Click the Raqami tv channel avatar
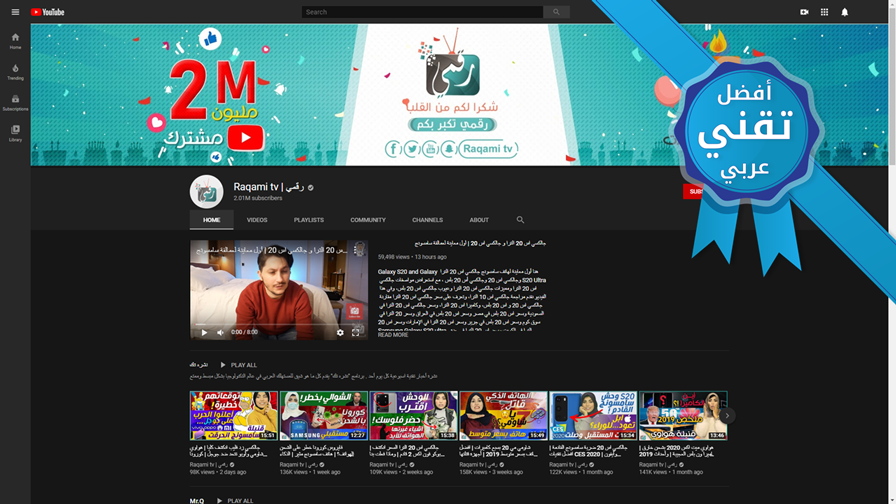 point(206,191)
